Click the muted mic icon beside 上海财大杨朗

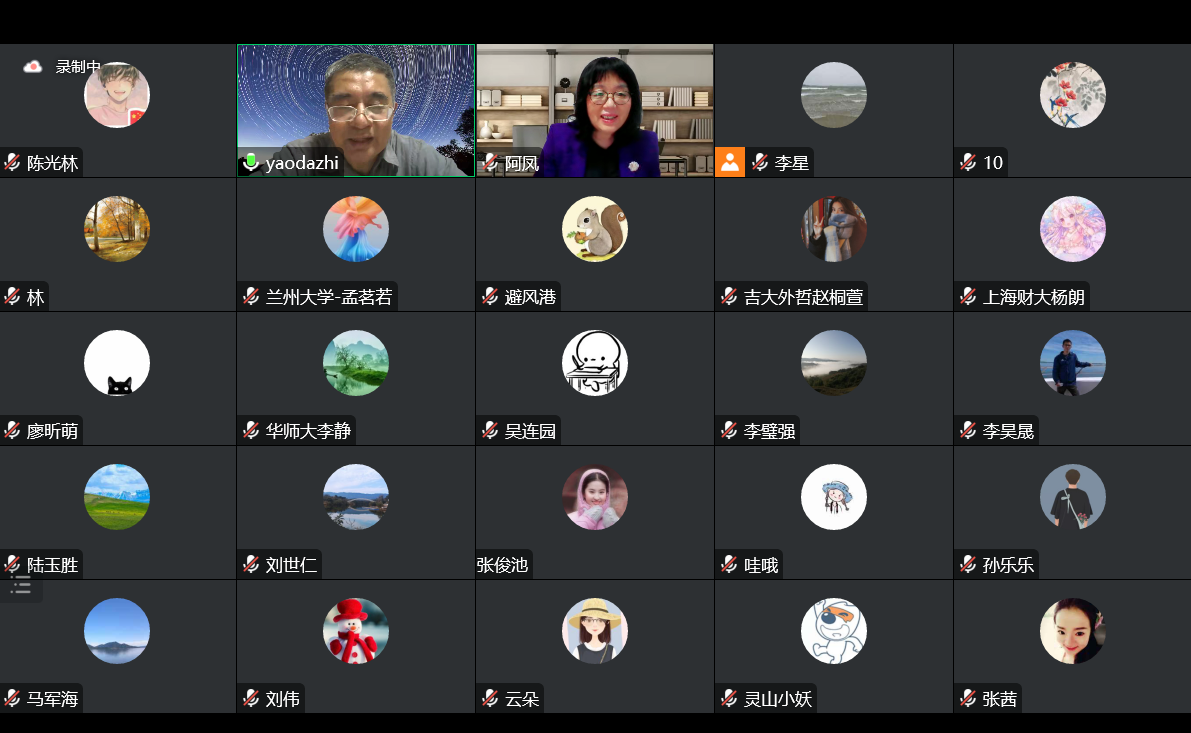coord(968,297)
